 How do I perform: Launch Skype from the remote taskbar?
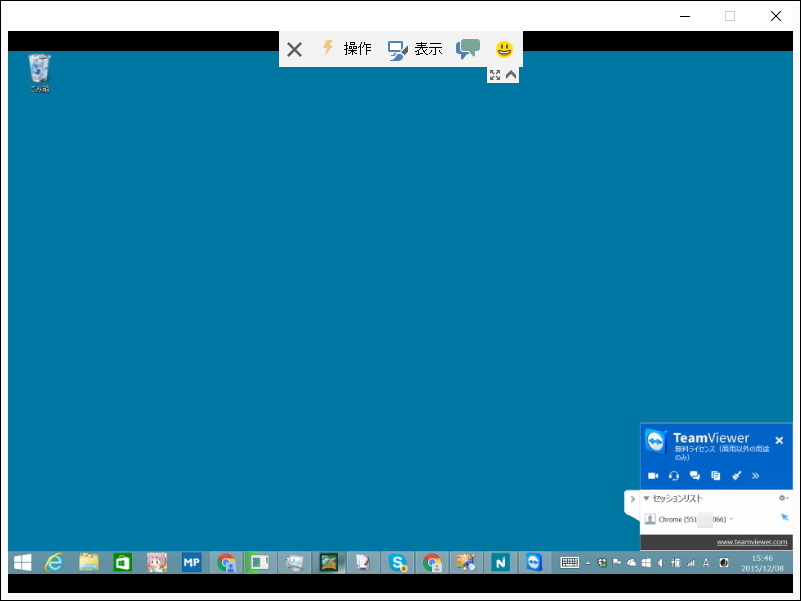coord(397,563)
